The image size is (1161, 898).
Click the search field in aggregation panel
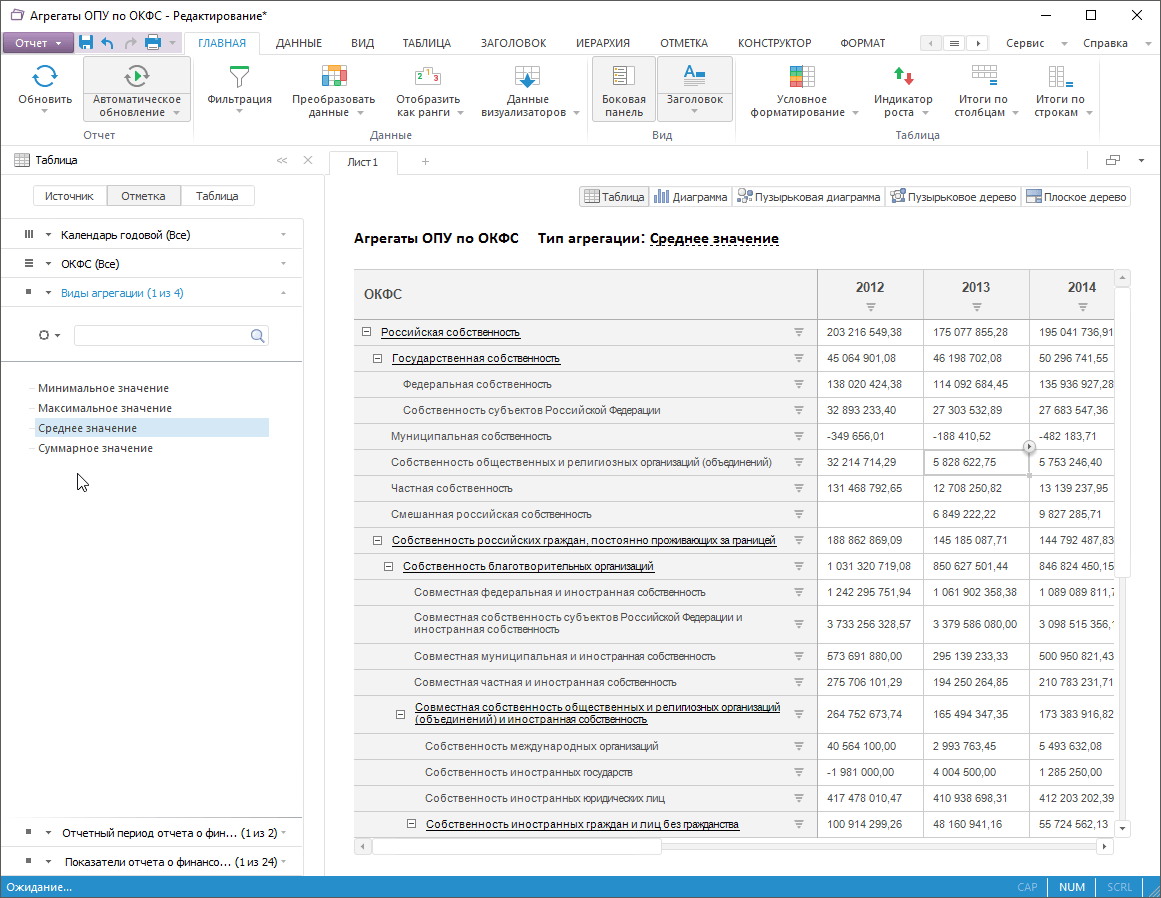coord(162,336)
